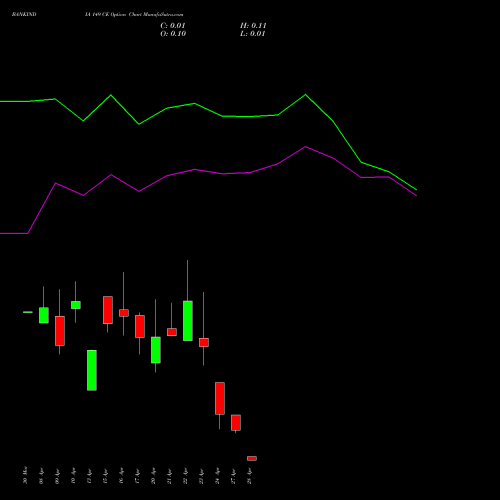Click the red candle for 15 Apr

click(108, 310)
